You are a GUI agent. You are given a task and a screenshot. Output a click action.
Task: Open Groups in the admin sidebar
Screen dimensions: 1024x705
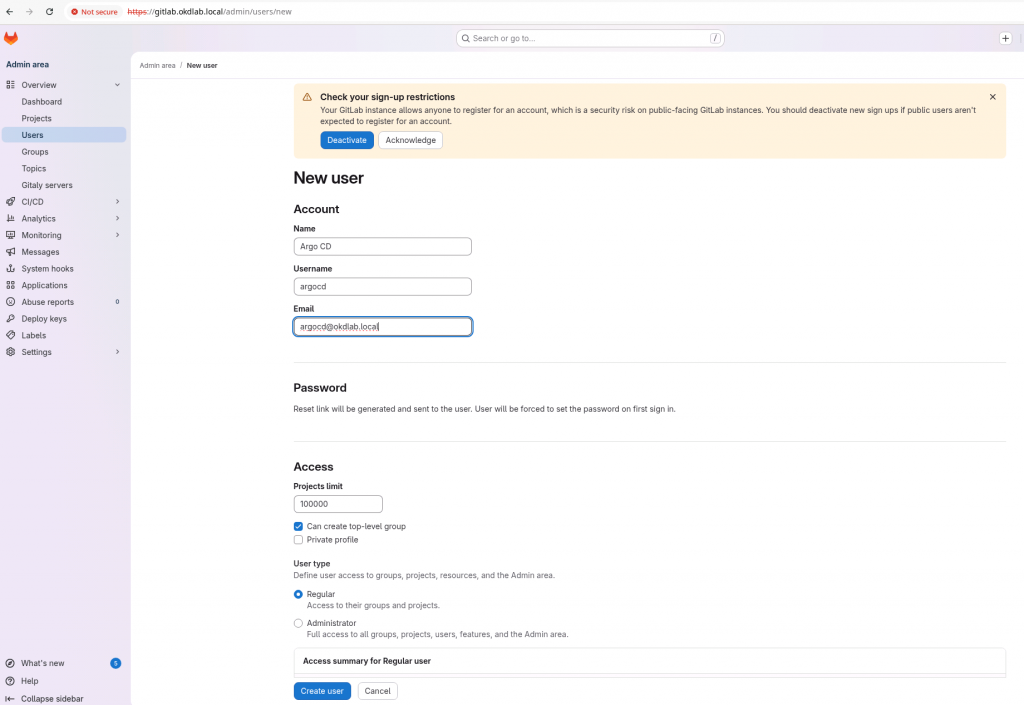click(x=35, y=152)
